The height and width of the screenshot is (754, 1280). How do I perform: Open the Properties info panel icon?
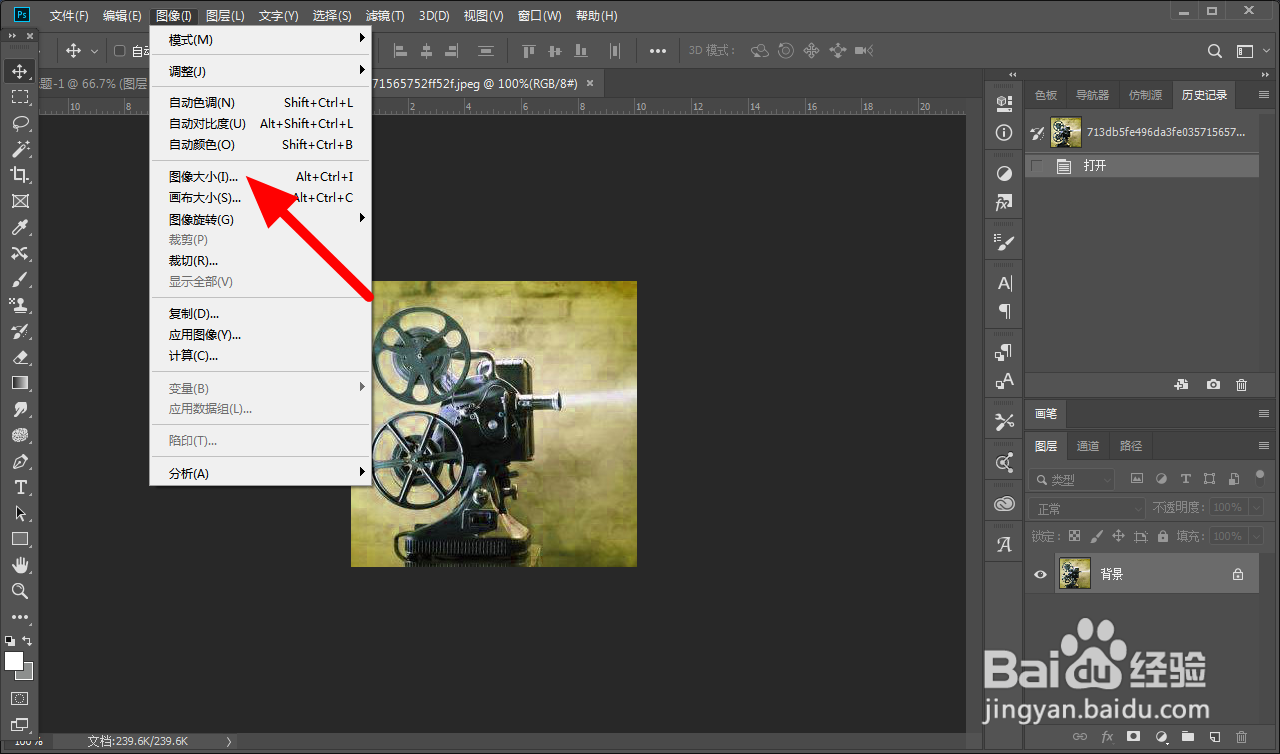pos(1005,132)
